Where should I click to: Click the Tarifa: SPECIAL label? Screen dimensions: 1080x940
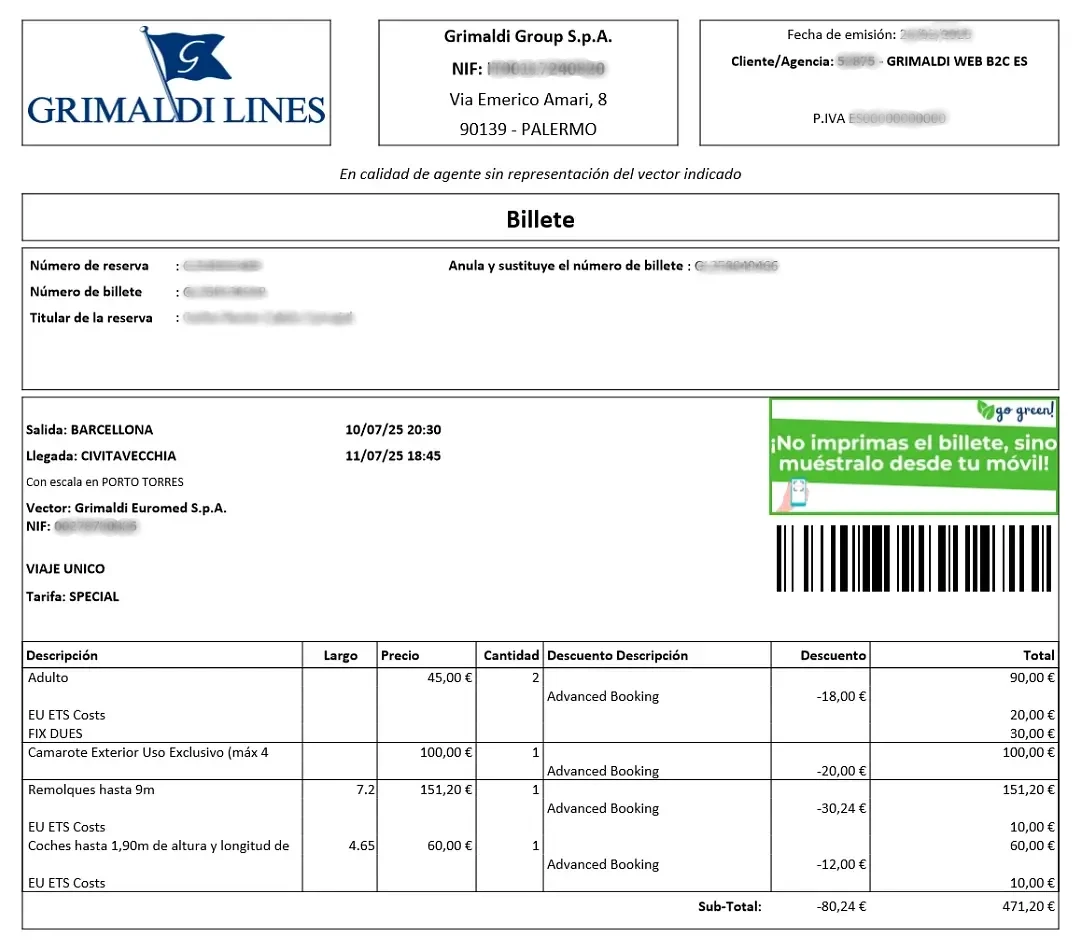[x=72, y=596]
